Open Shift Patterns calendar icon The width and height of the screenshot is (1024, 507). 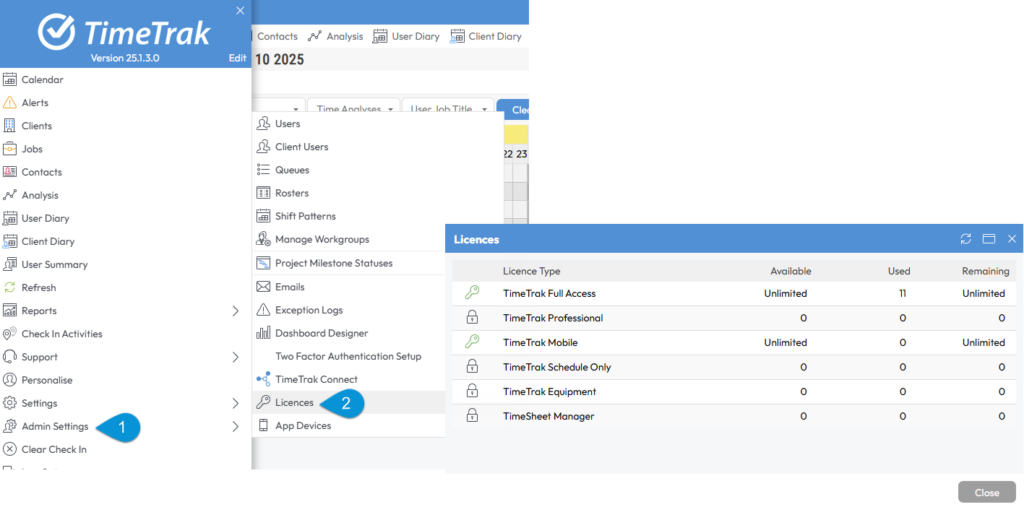263,216
